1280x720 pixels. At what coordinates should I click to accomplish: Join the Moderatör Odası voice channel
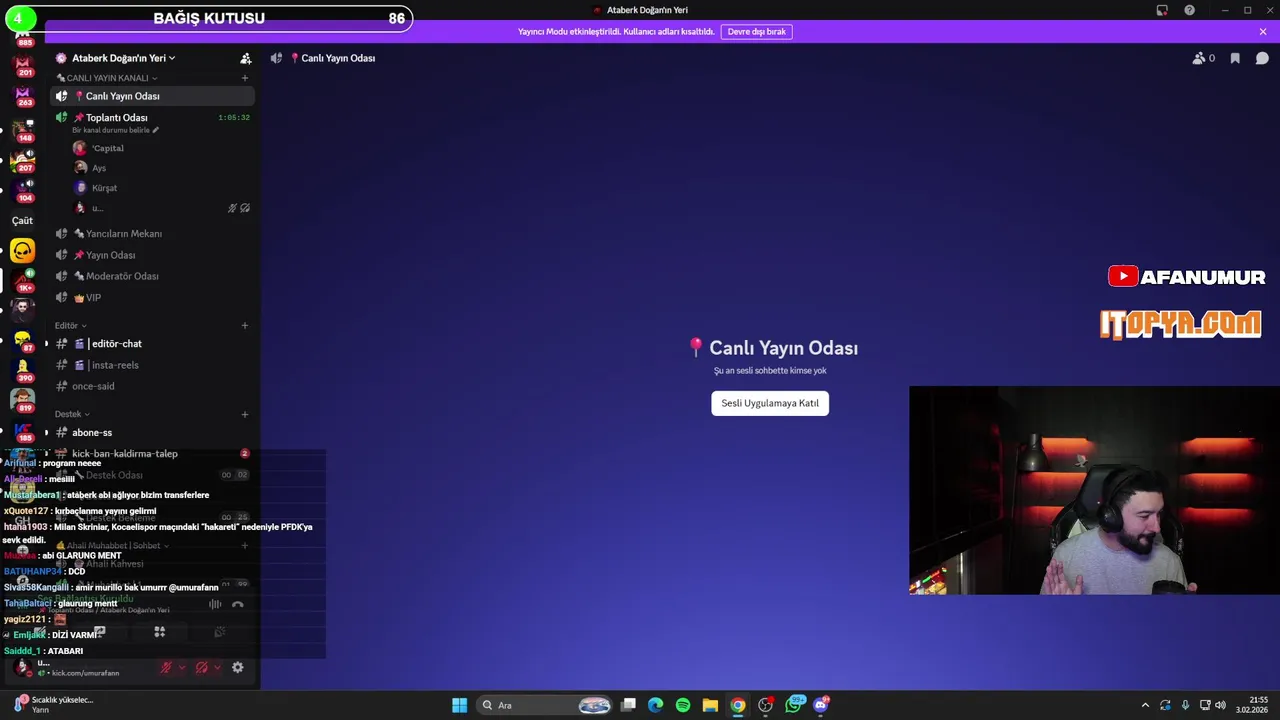[x=152, y=276]
